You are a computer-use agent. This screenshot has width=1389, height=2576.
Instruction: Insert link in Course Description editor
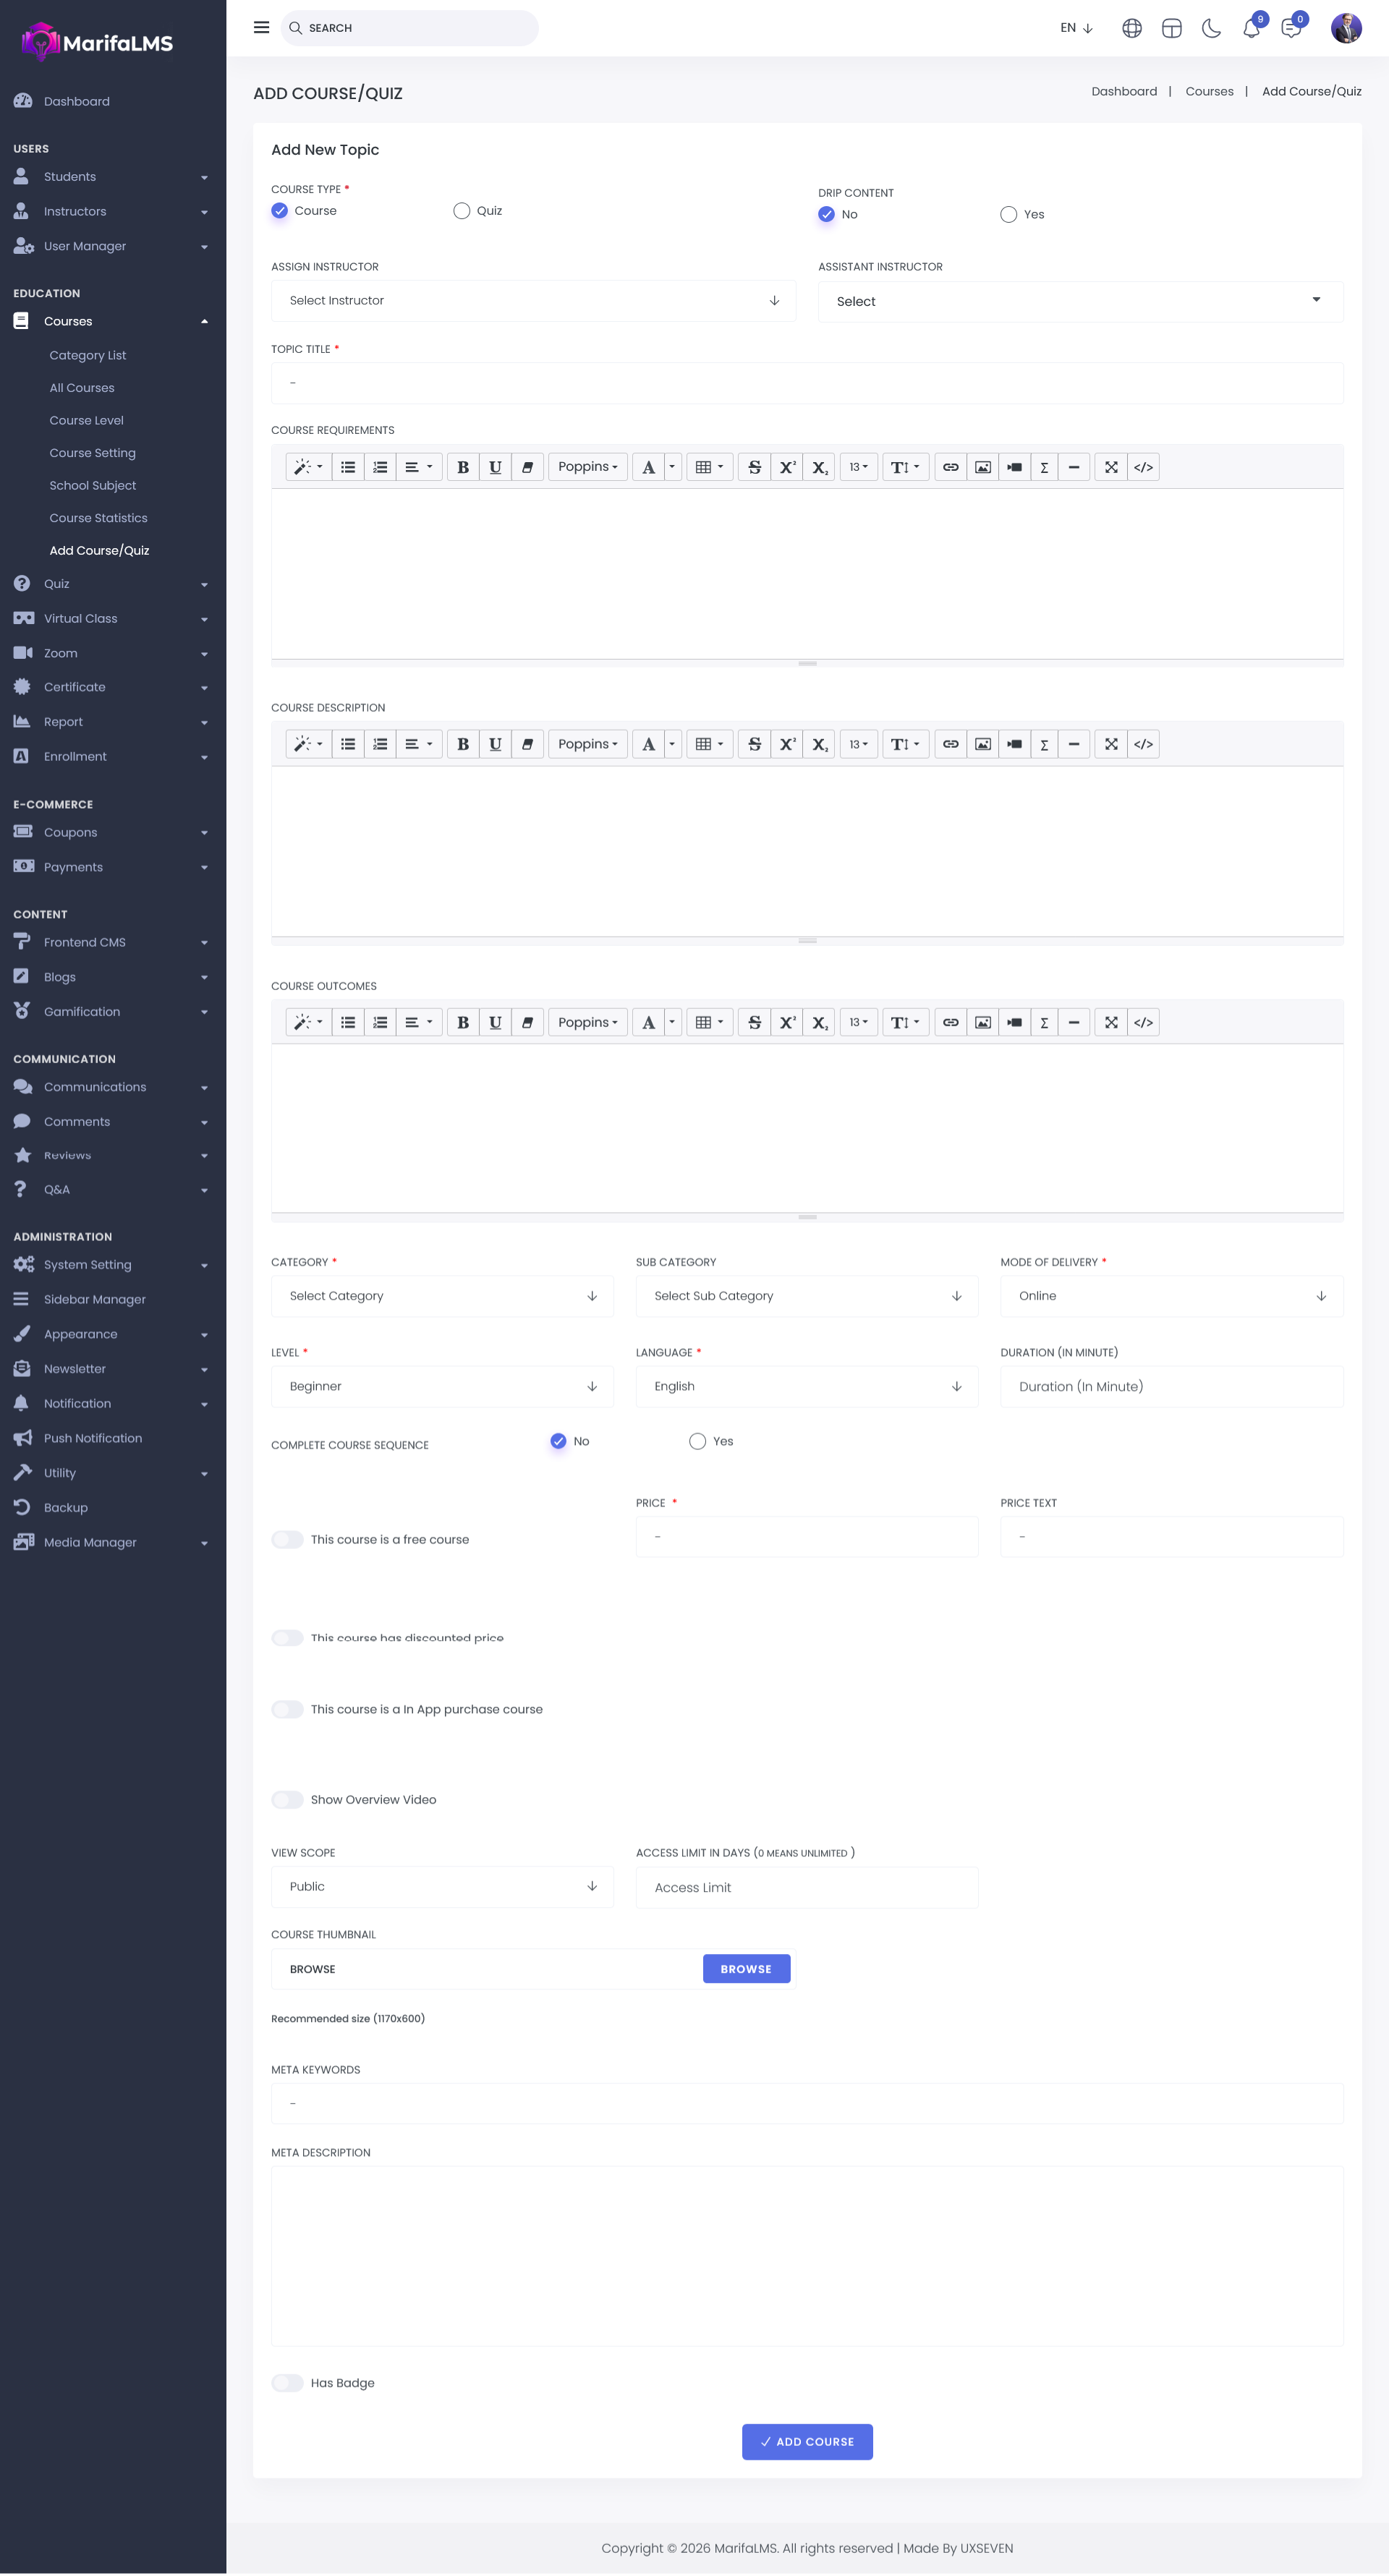(x=950, y=744)
